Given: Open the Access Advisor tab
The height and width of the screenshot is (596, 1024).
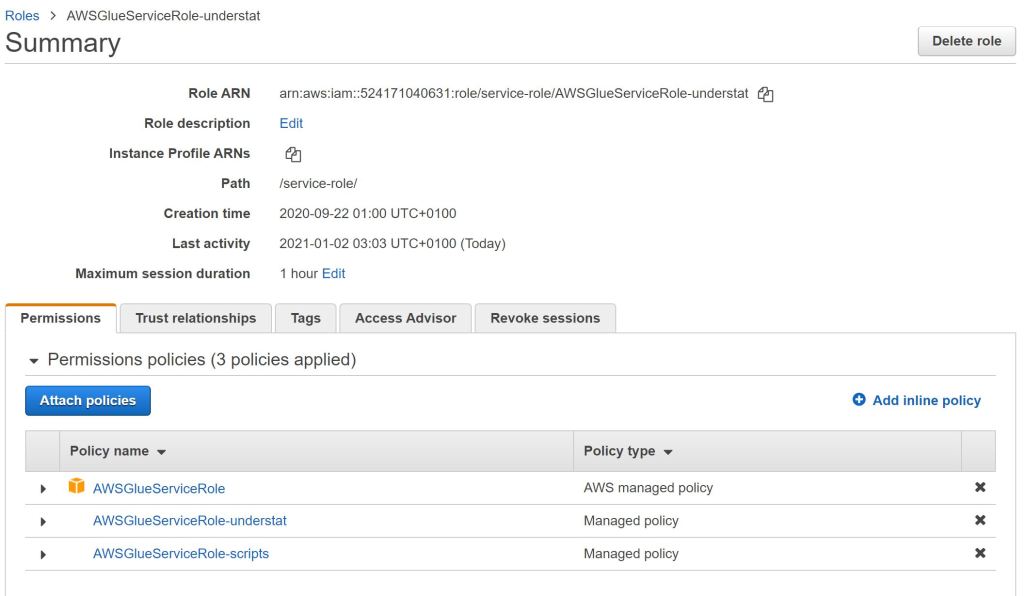Looking at the screenshot, I should point(405,318).
